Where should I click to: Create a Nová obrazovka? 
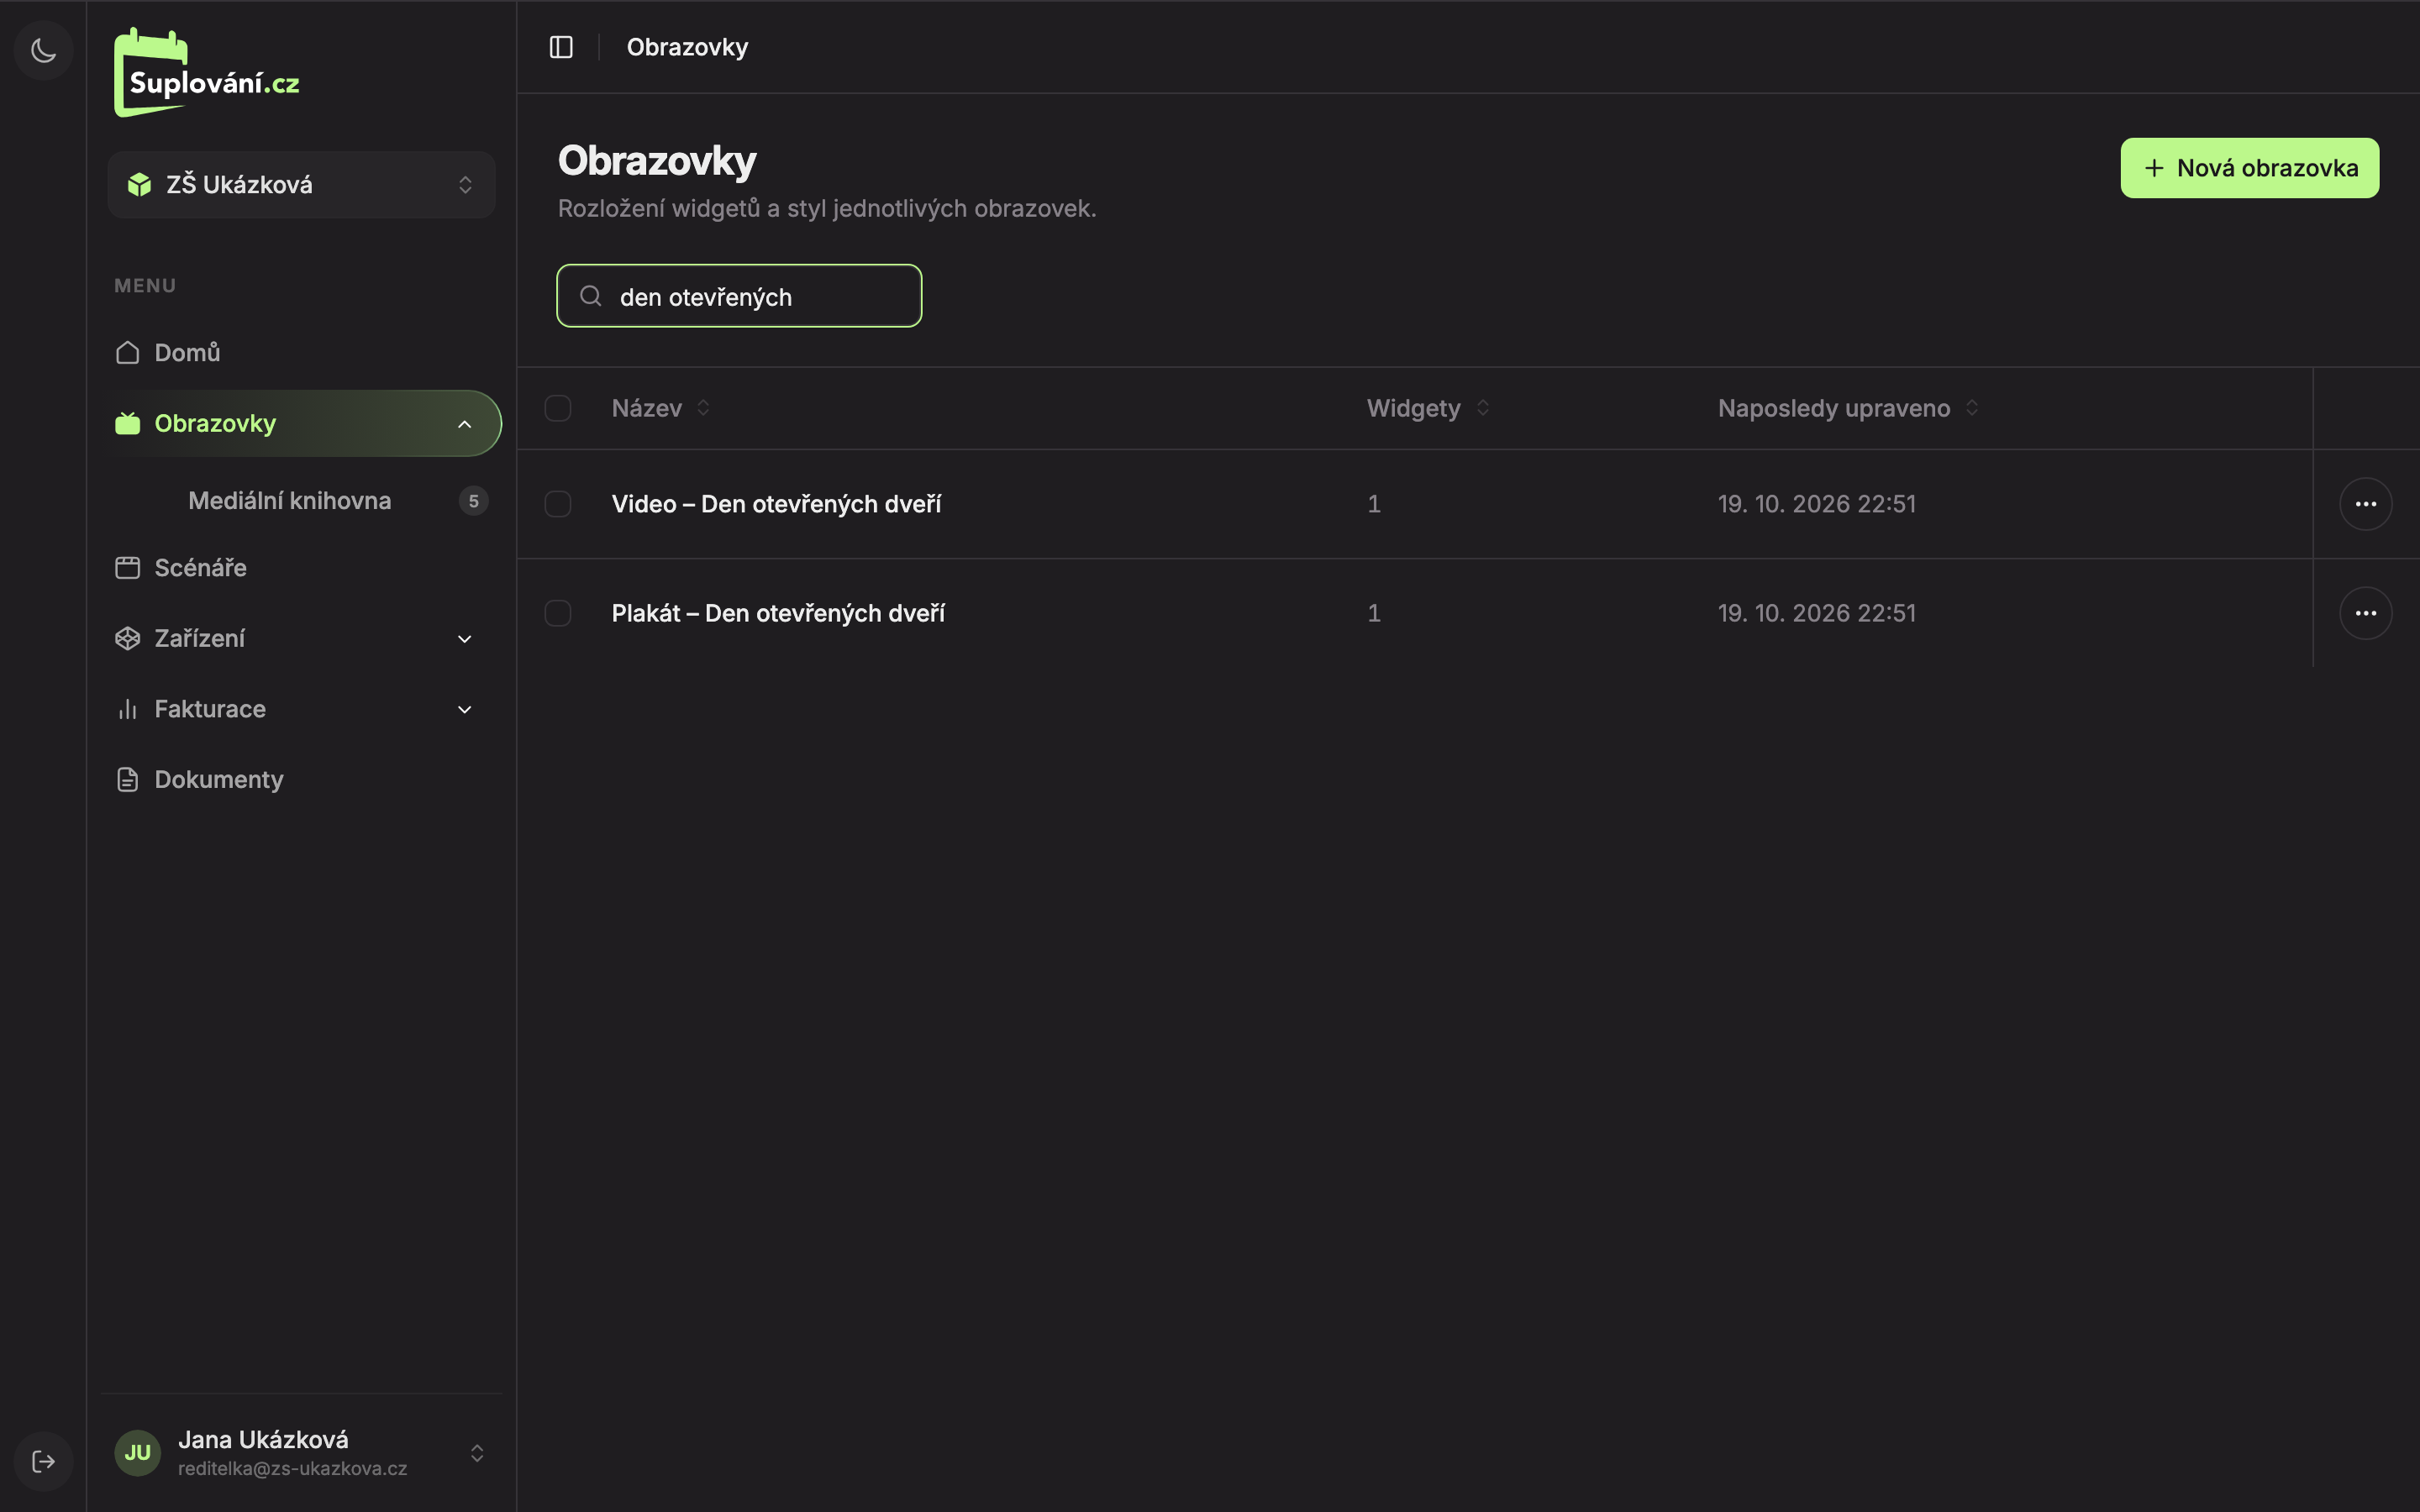pos(2249,168)
